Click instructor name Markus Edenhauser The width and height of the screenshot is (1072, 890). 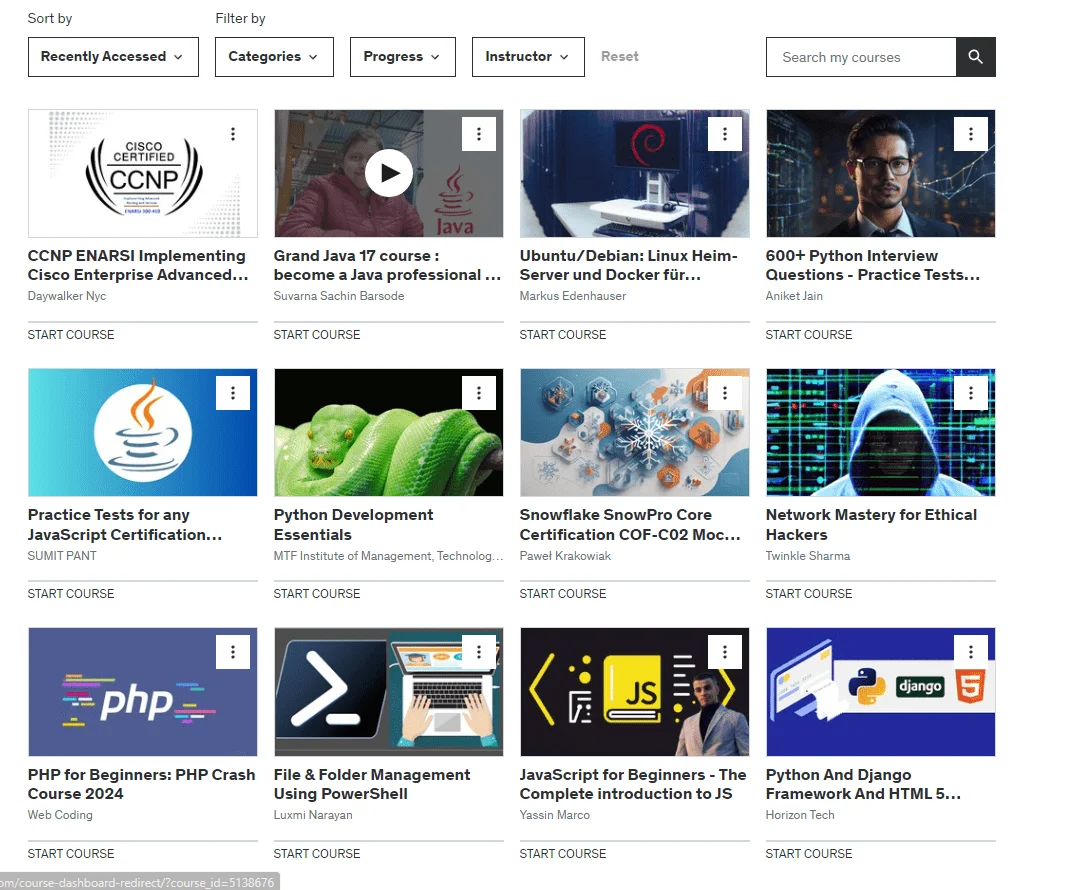coord(573,296)
